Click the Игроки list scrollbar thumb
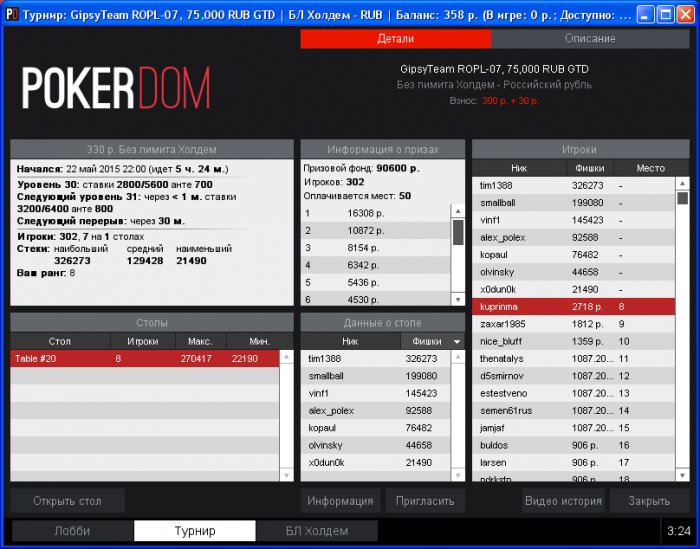700x549 pixels. point(682,198)
